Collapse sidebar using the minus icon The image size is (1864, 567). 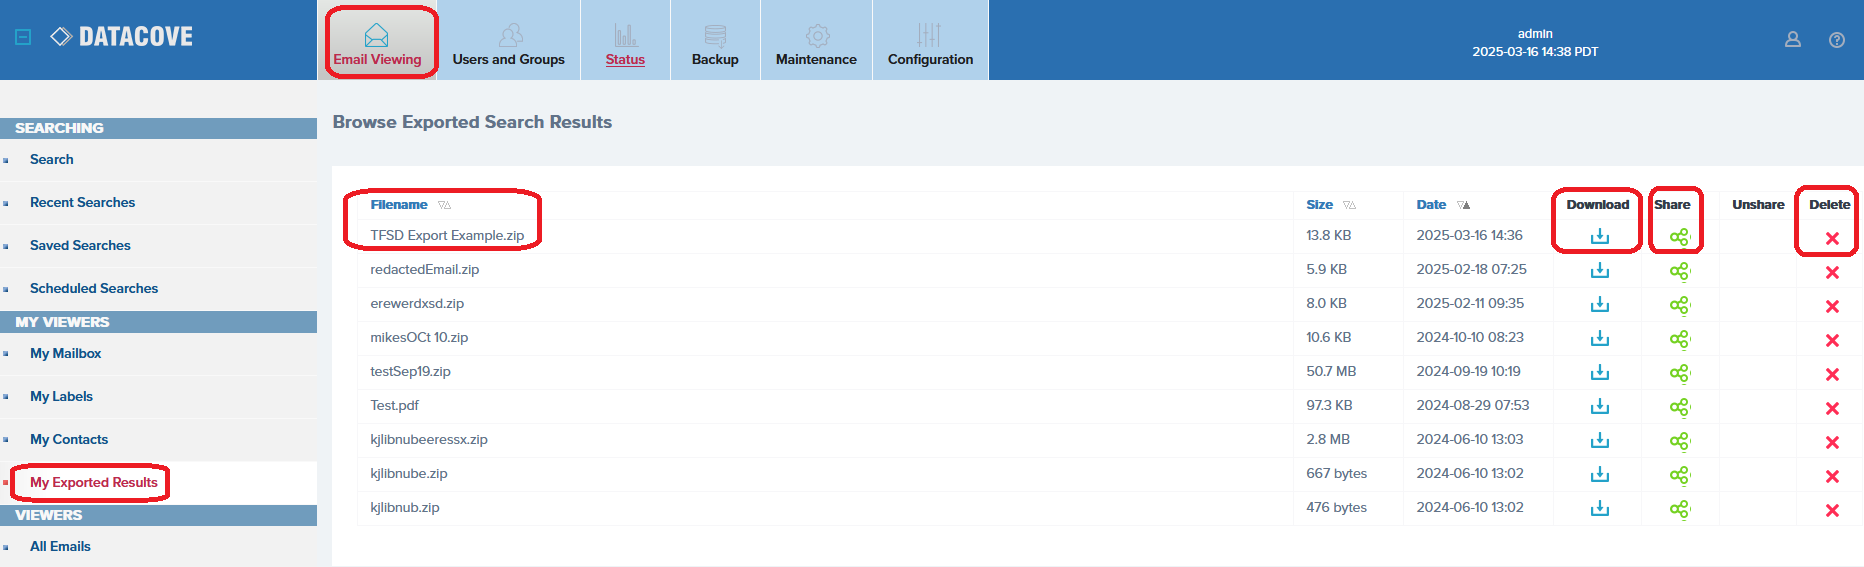23,37
